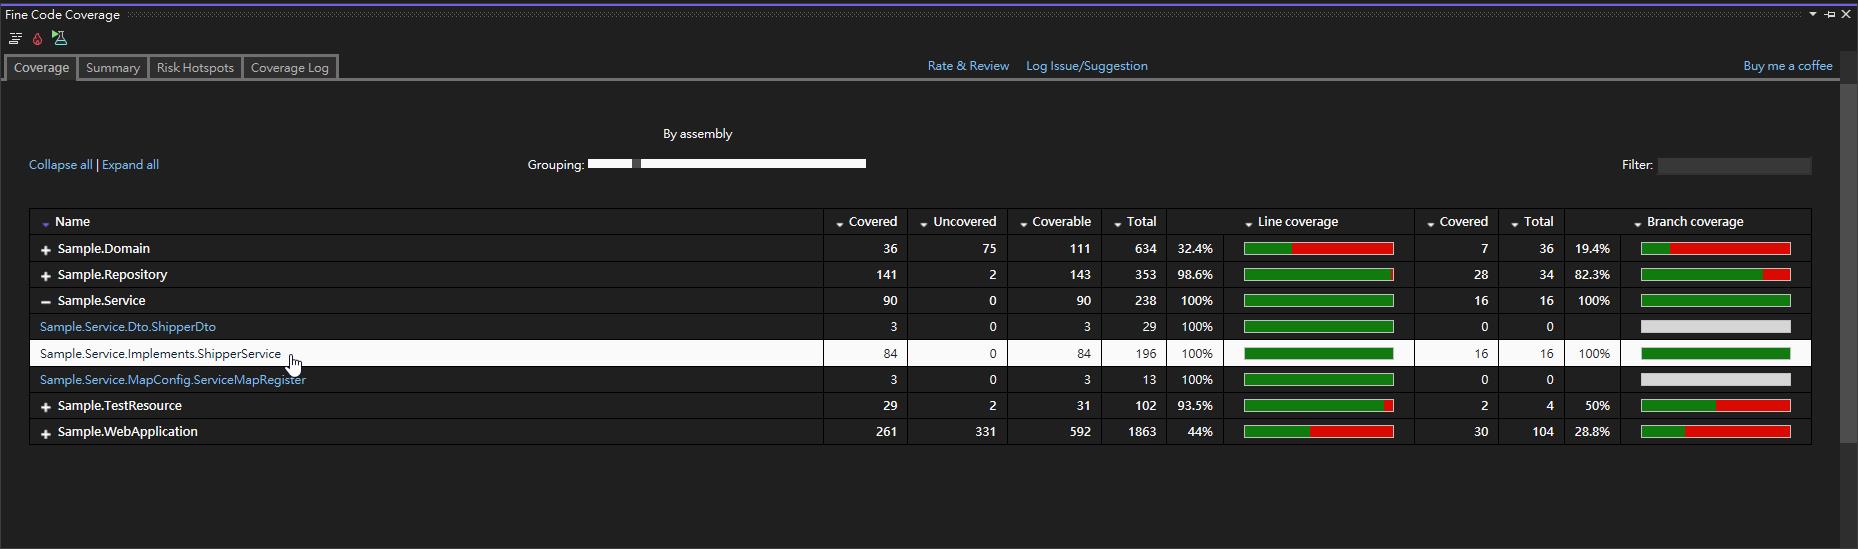Image resolution: width=1858 pixels, height=549 pixels.
Task: Sort by Line coverage column arrow
Action: pos(1248,223)
